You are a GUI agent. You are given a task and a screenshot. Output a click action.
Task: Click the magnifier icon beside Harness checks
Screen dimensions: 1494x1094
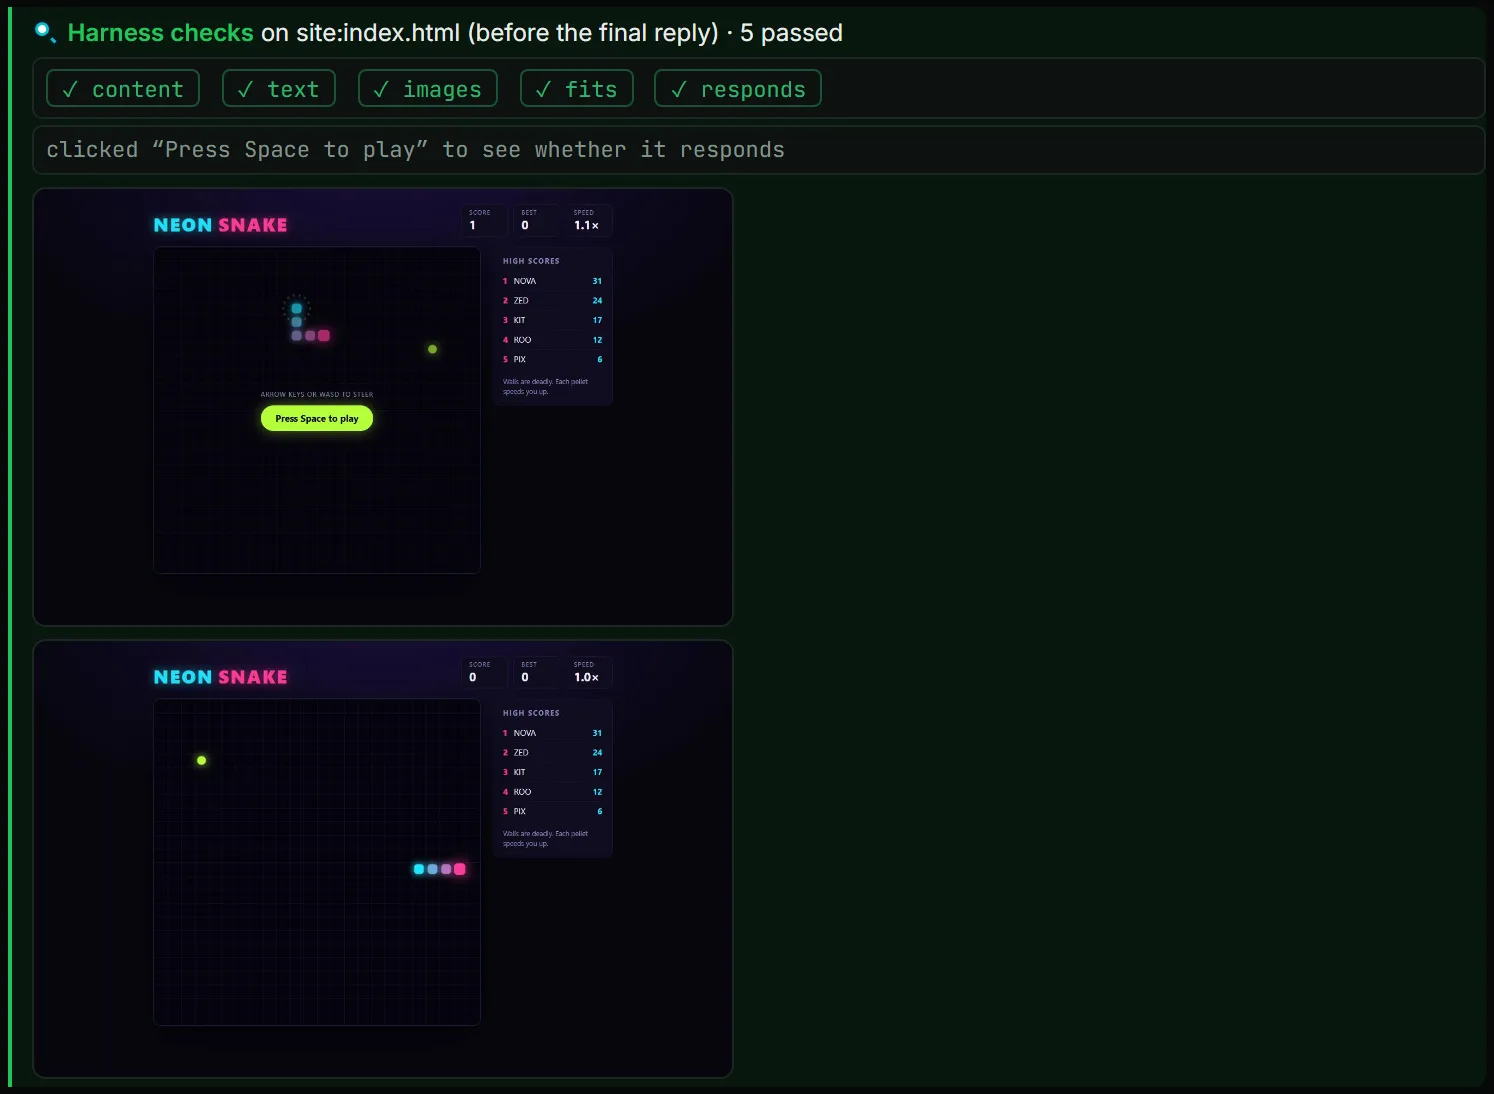point(45,33)
